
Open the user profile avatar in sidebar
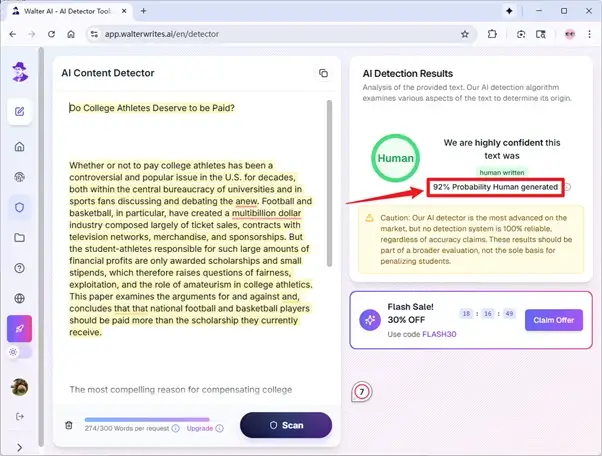coord(19,386)
